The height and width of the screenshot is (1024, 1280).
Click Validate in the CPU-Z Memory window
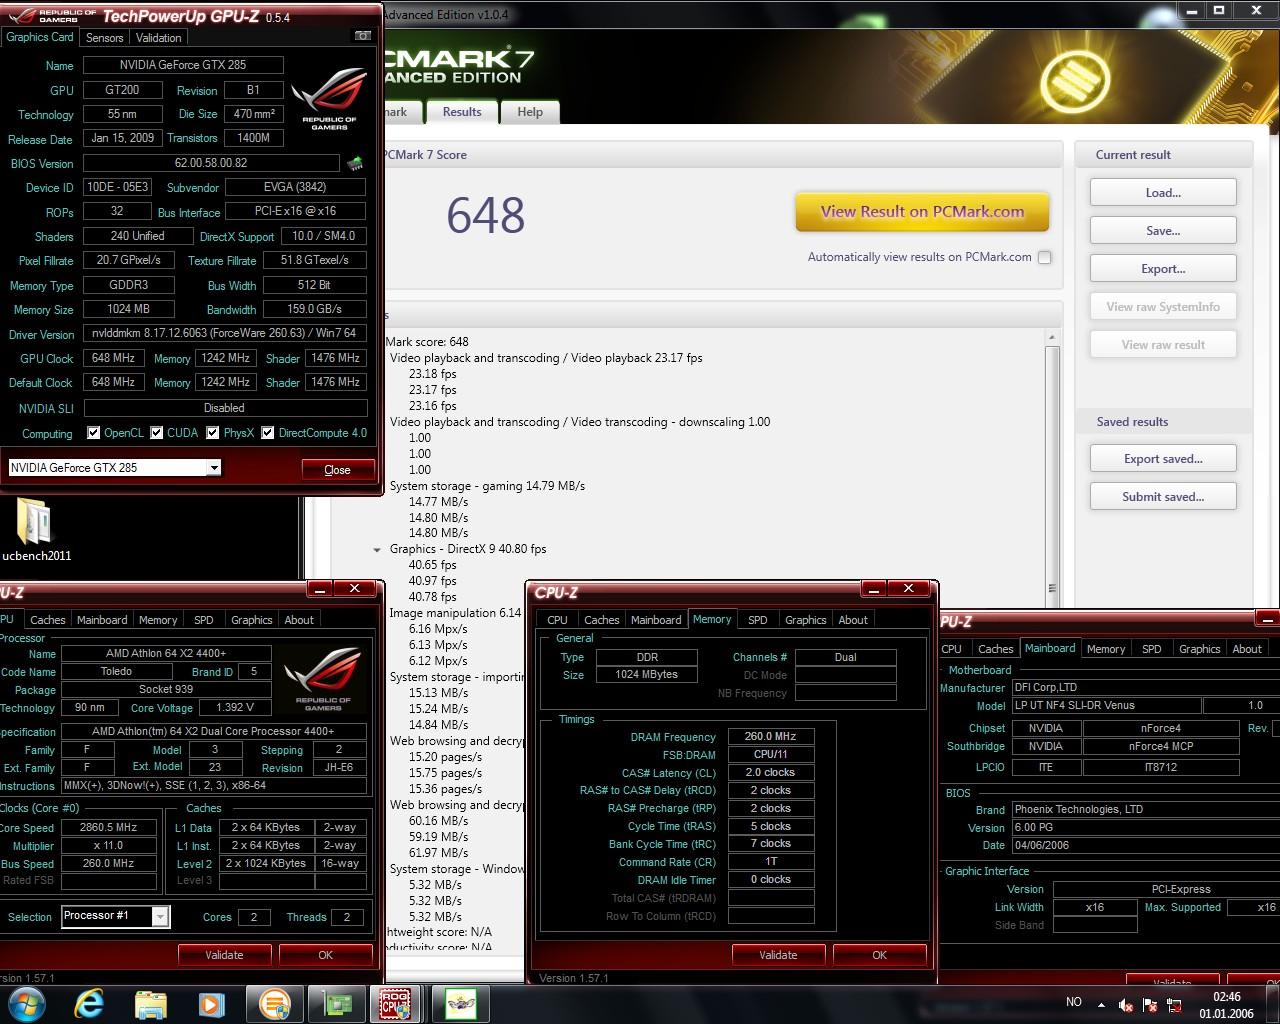pyautogui.click(x=778, y=954)
